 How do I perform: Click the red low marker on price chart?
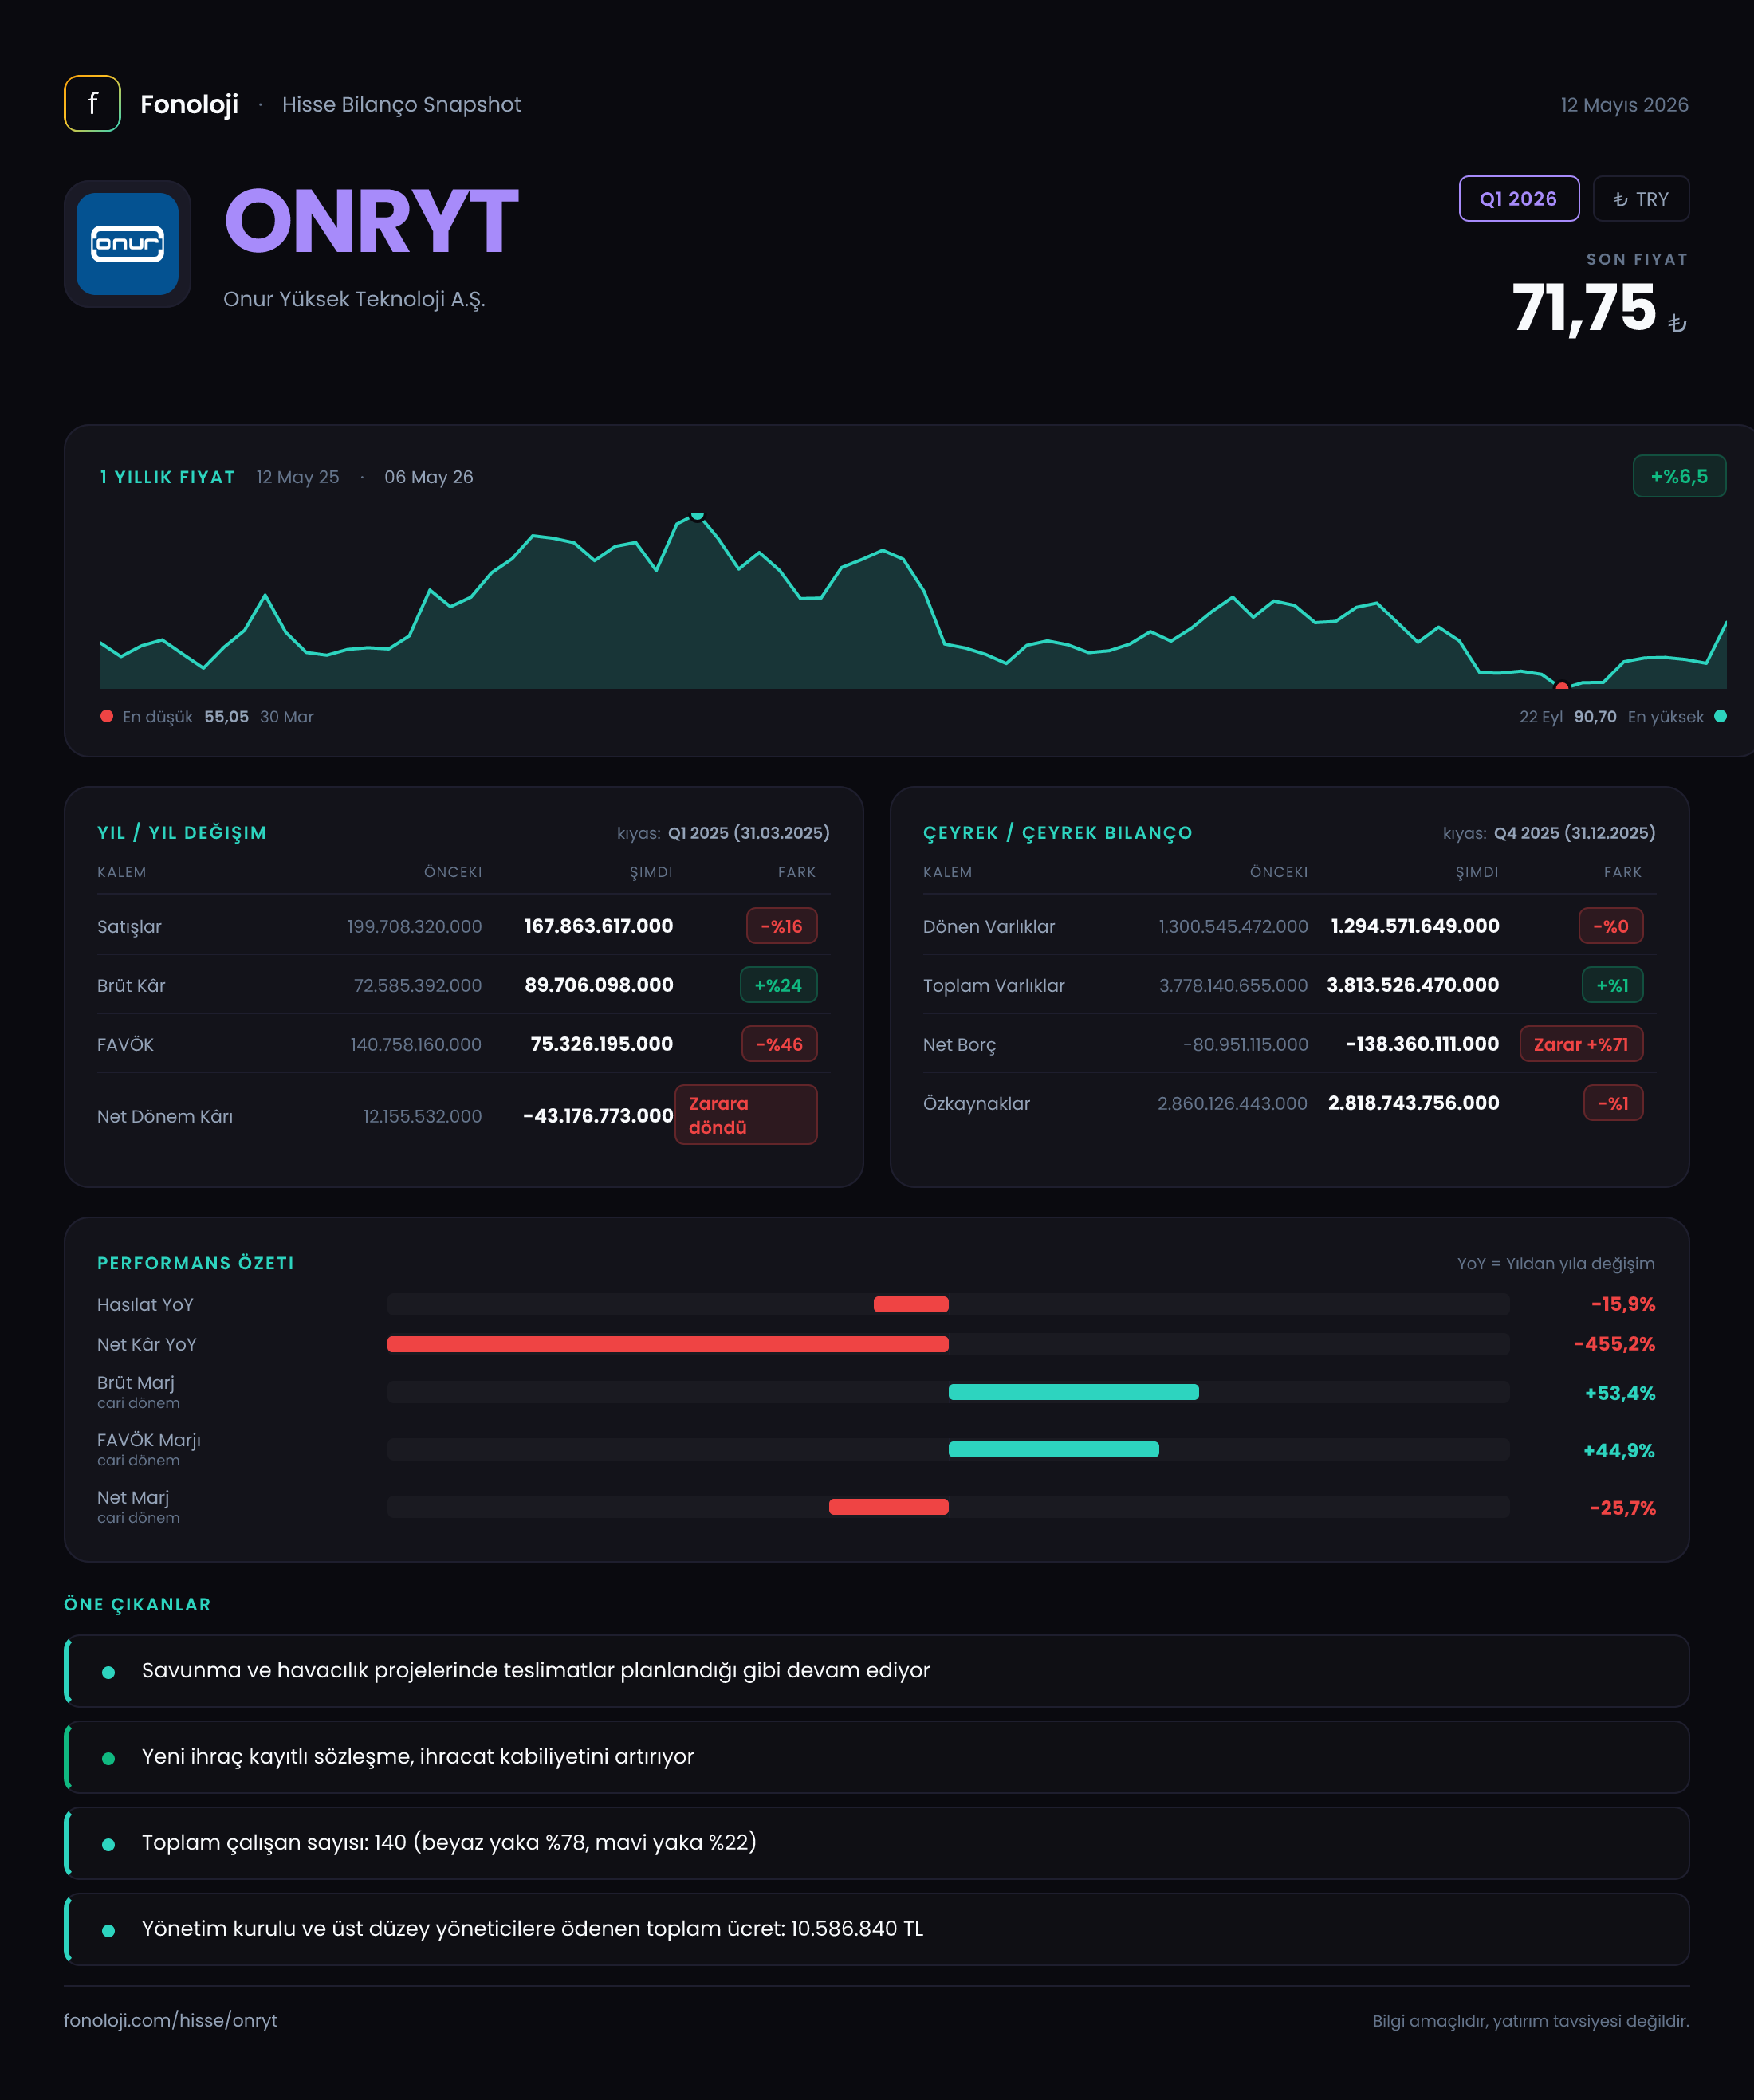[x=1561, y=686]
